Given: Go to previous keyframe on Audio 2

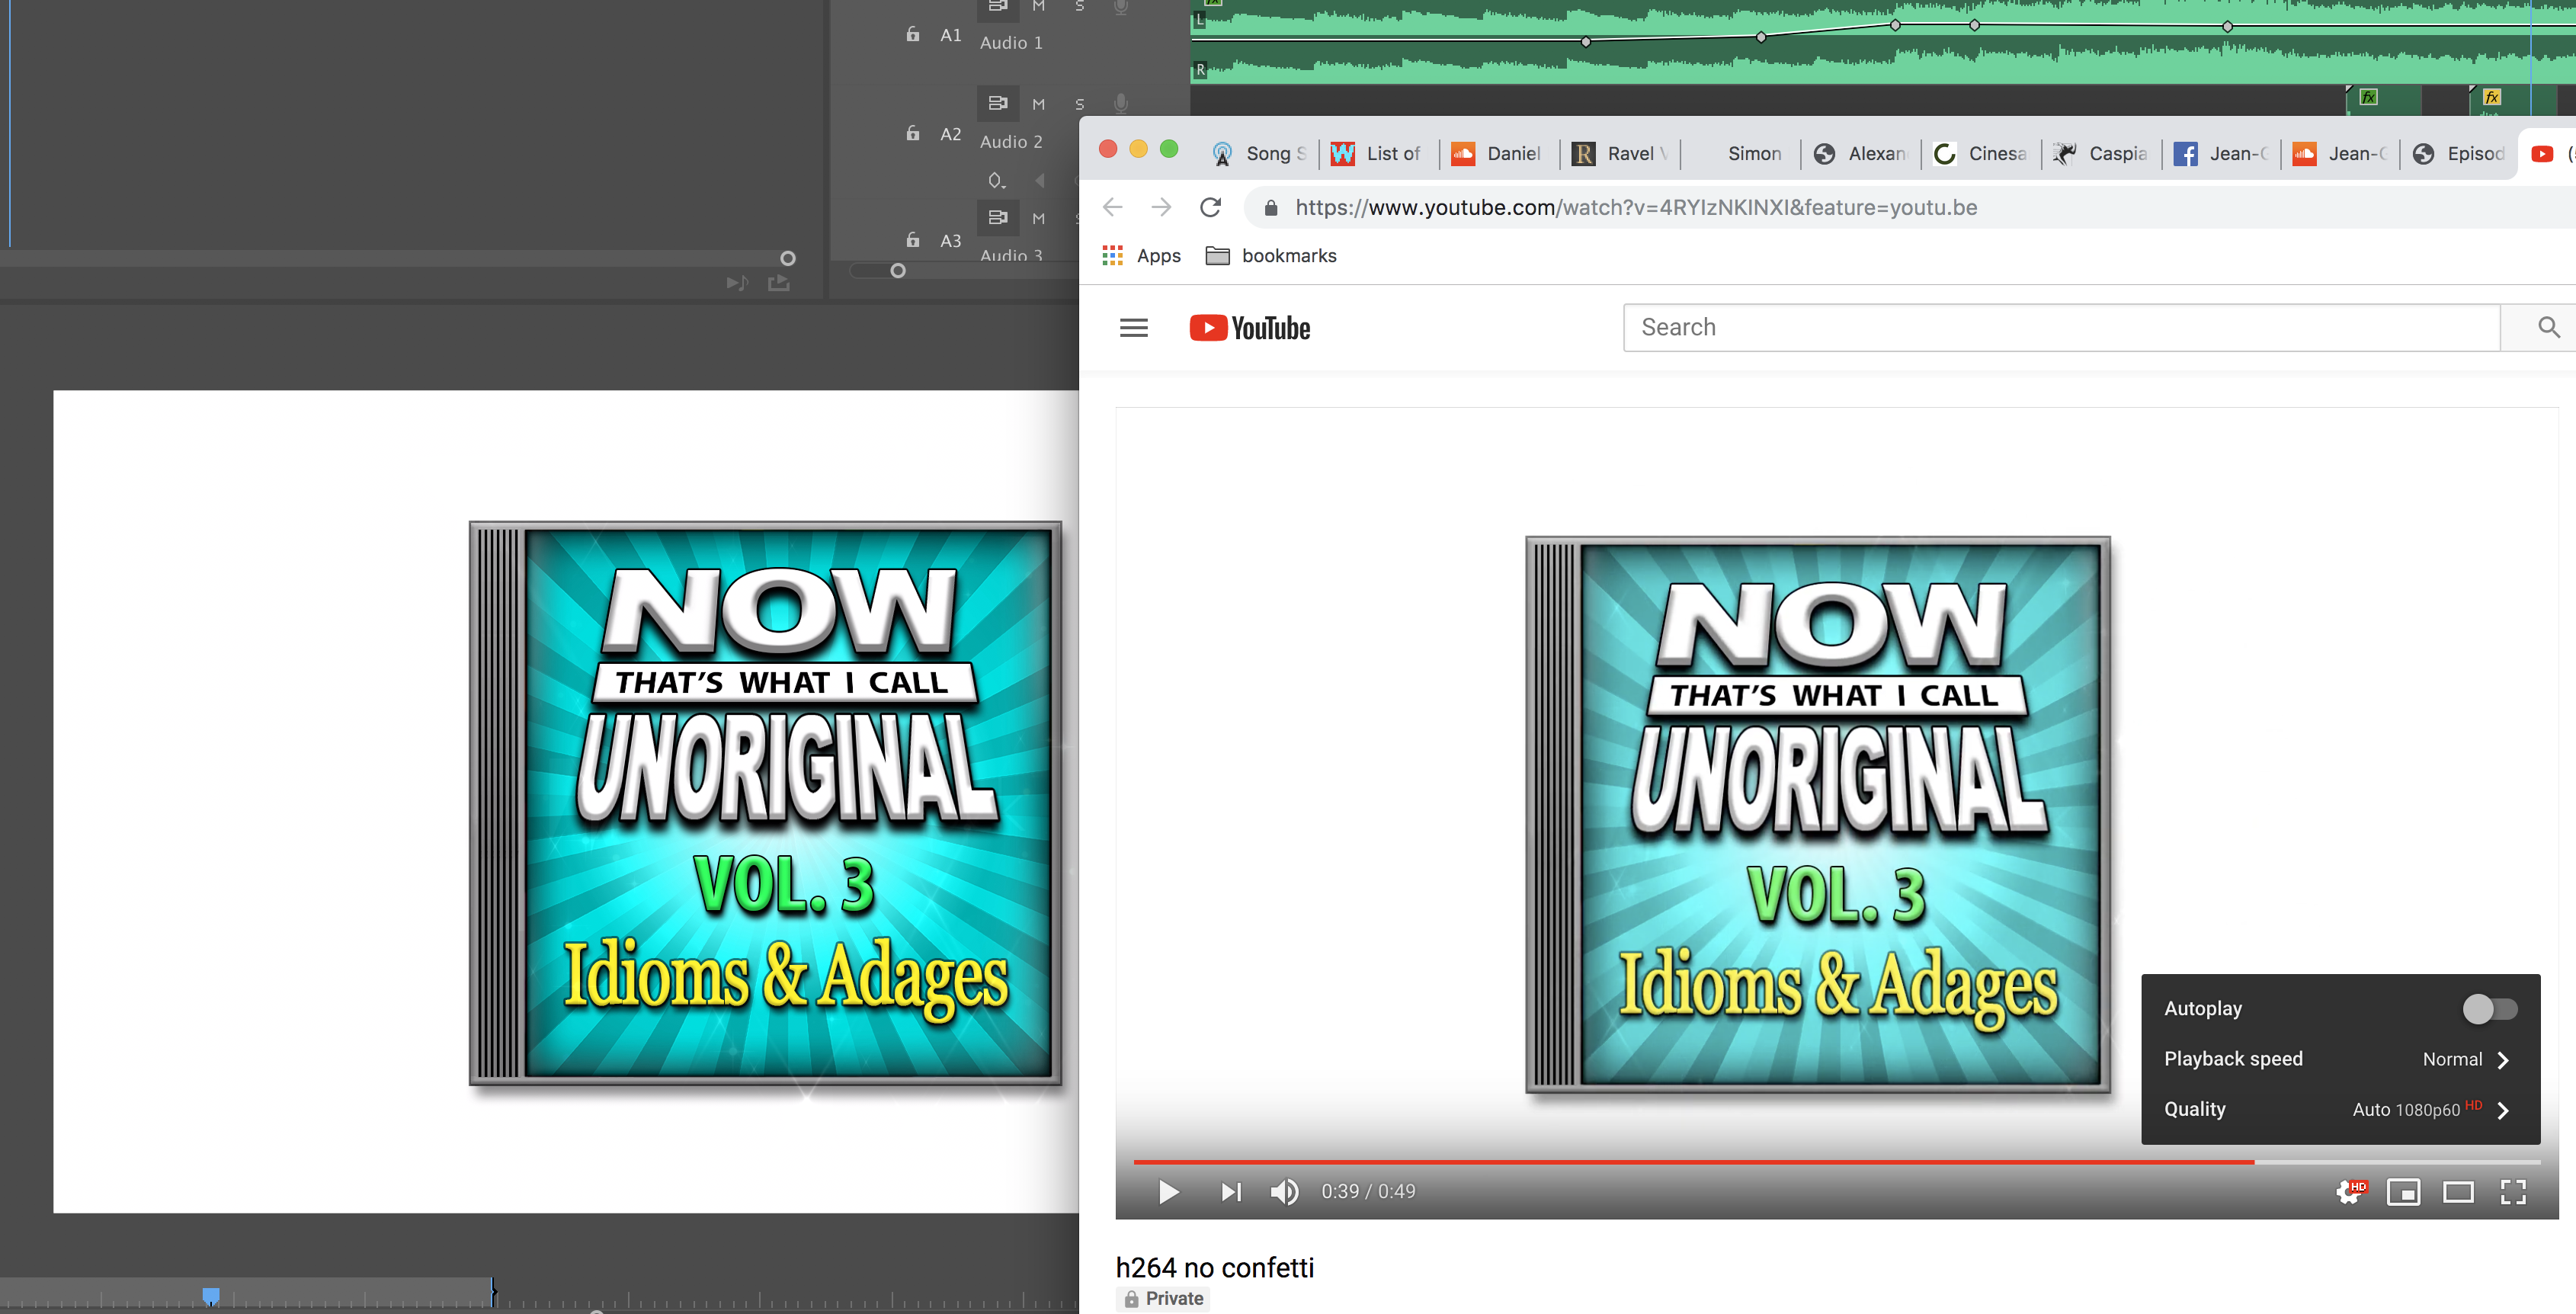Looking at the screenshot, I should (x=1040, y=181).
